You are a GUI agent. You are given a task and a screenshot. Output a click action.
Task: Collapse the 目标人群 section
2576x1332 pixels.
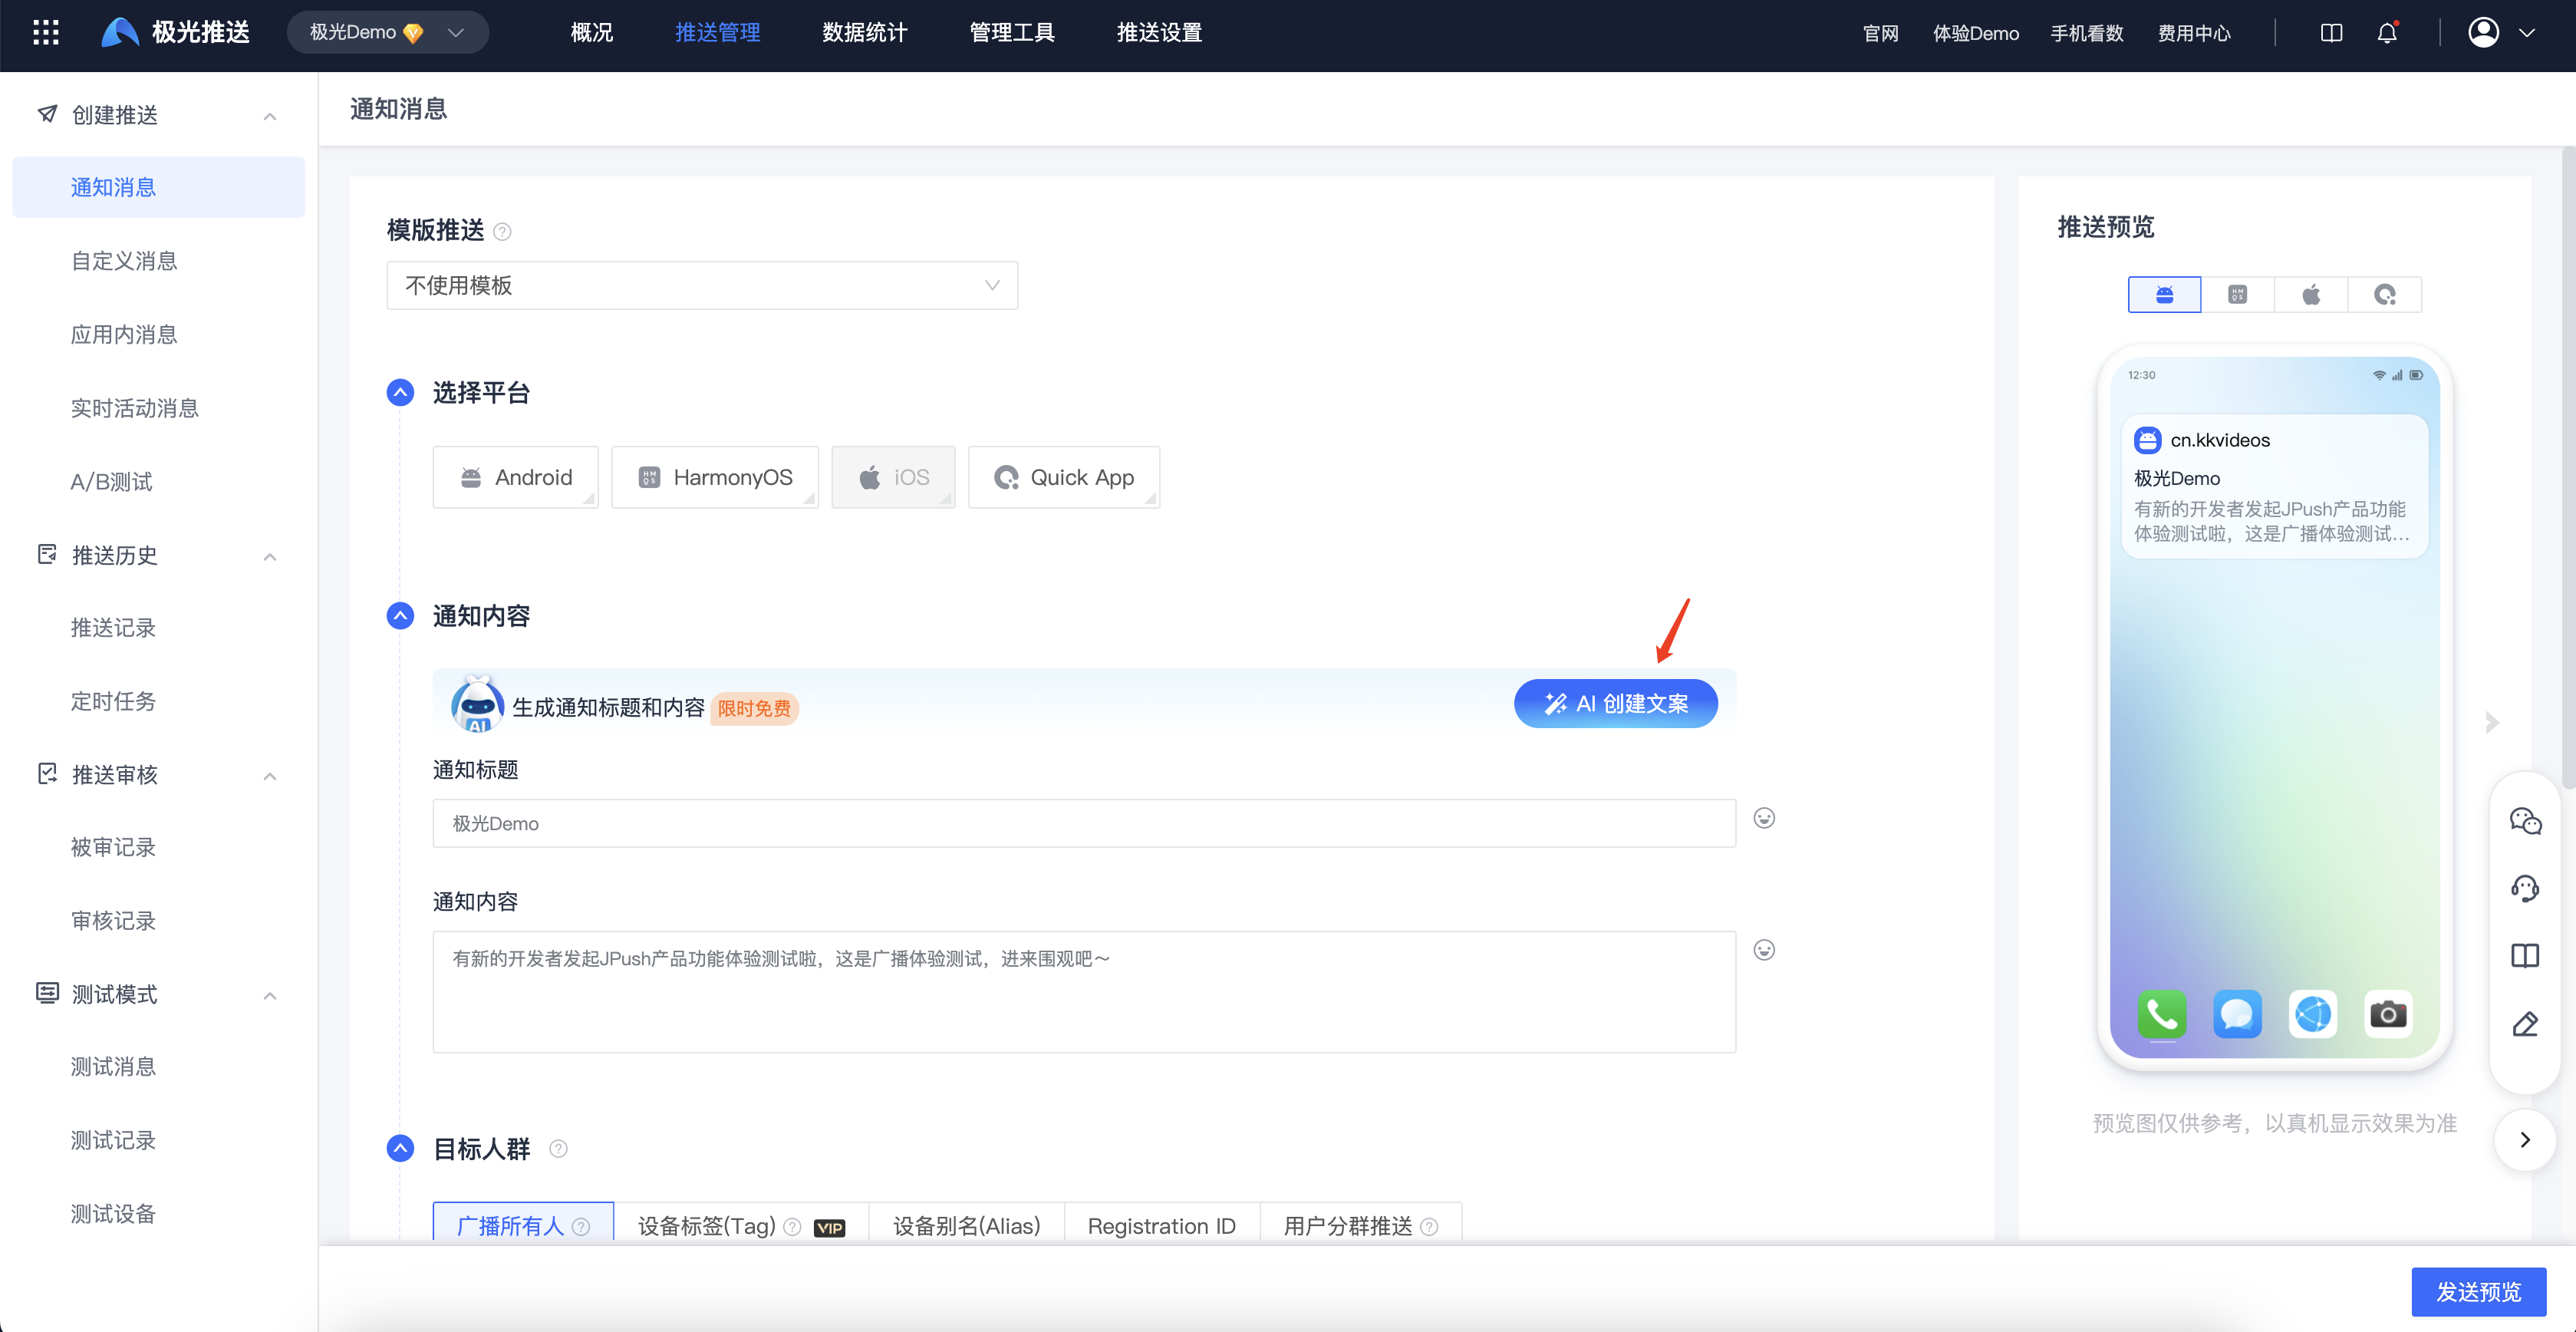[x=400, y=1149]
